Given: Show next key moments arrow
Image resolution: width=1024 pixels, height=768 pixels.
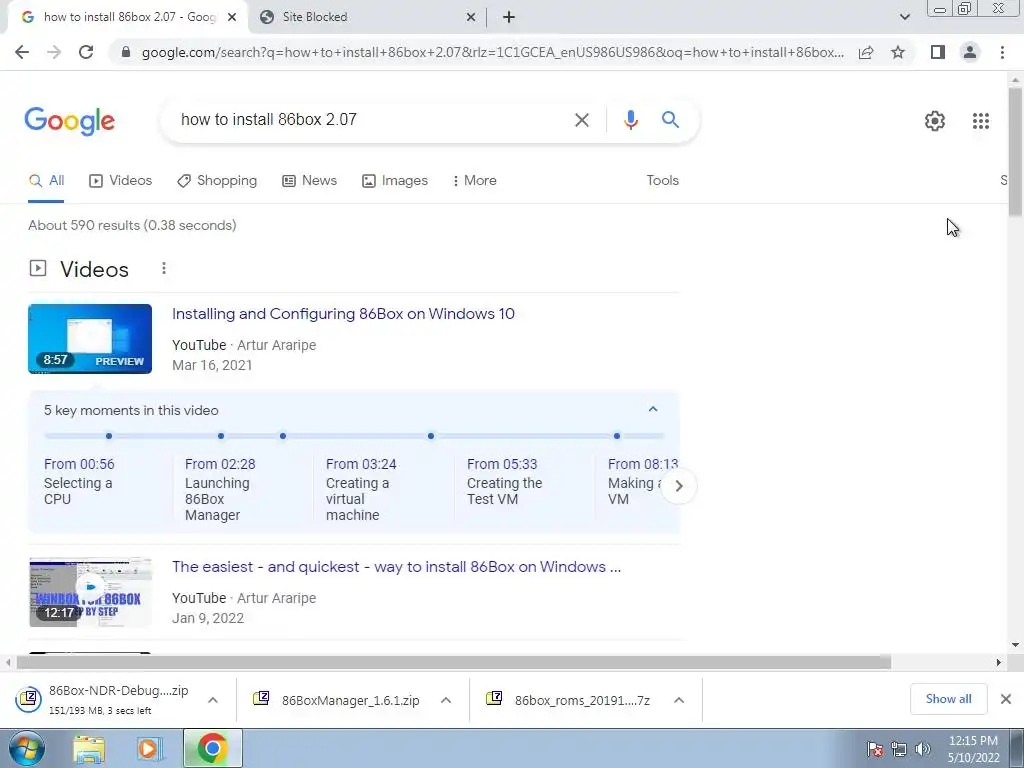Looking at the screenshot, I should tap(679, 486).
